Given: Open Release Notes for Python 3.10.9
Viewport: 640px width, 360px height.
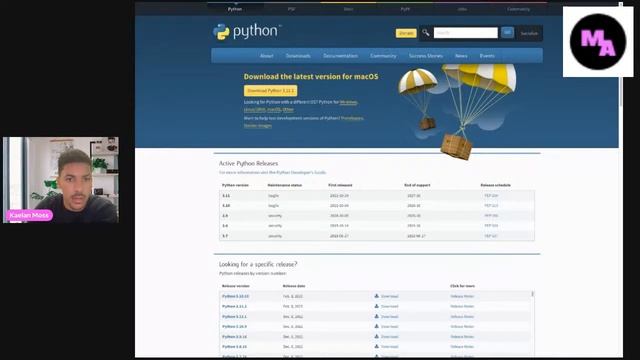Looking at the screenshot, I should click(x=462, y=327).
